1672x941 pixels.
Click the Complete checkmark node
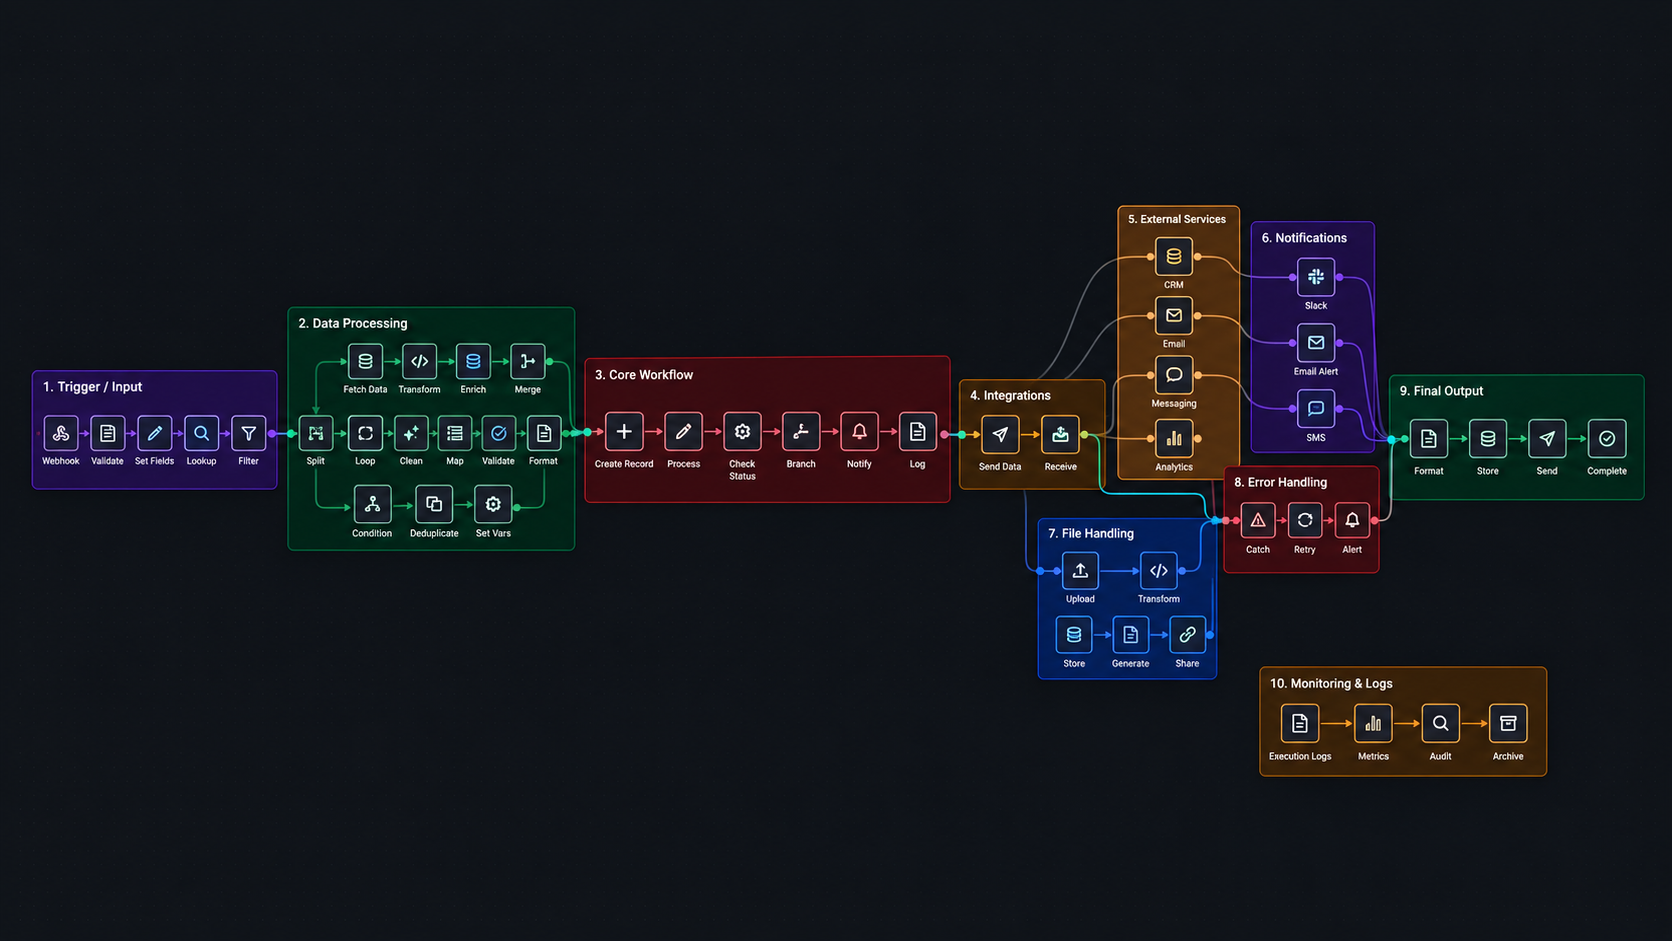pos(1607,439)
